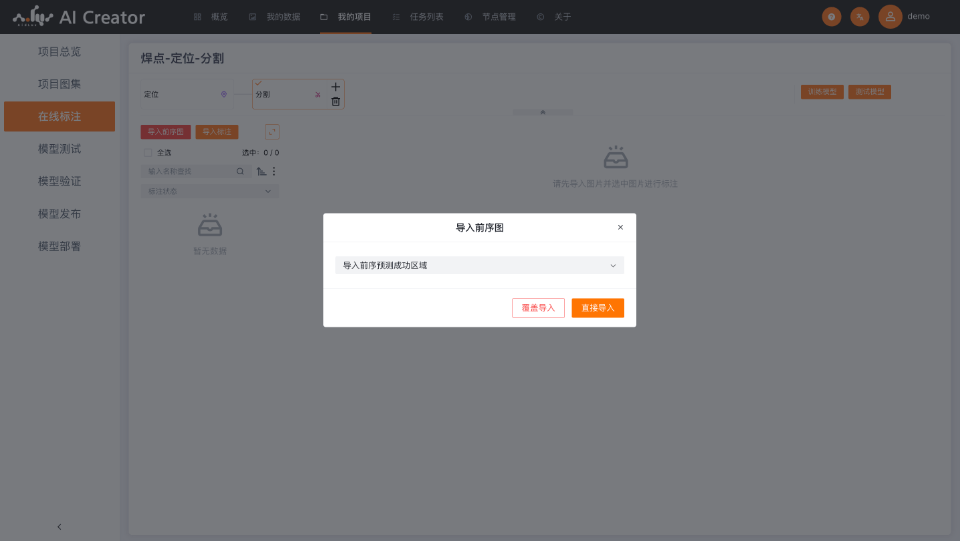Collapse the pipeline panel with up arrow
This screenshot has height=542, width=960.
[x=543, y=112]
